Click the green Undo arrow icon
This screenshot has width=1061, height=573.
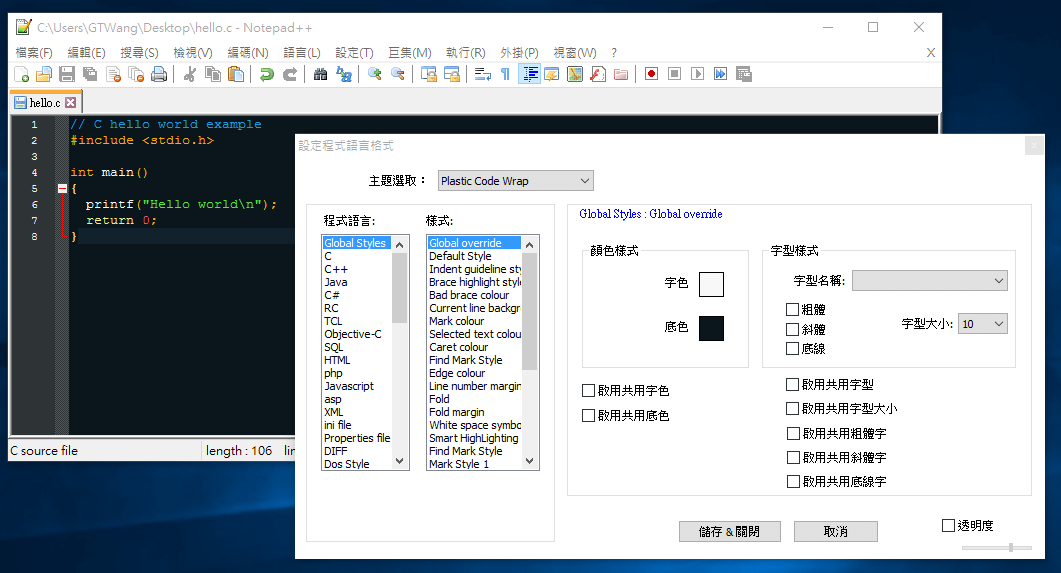coord(267,74)
